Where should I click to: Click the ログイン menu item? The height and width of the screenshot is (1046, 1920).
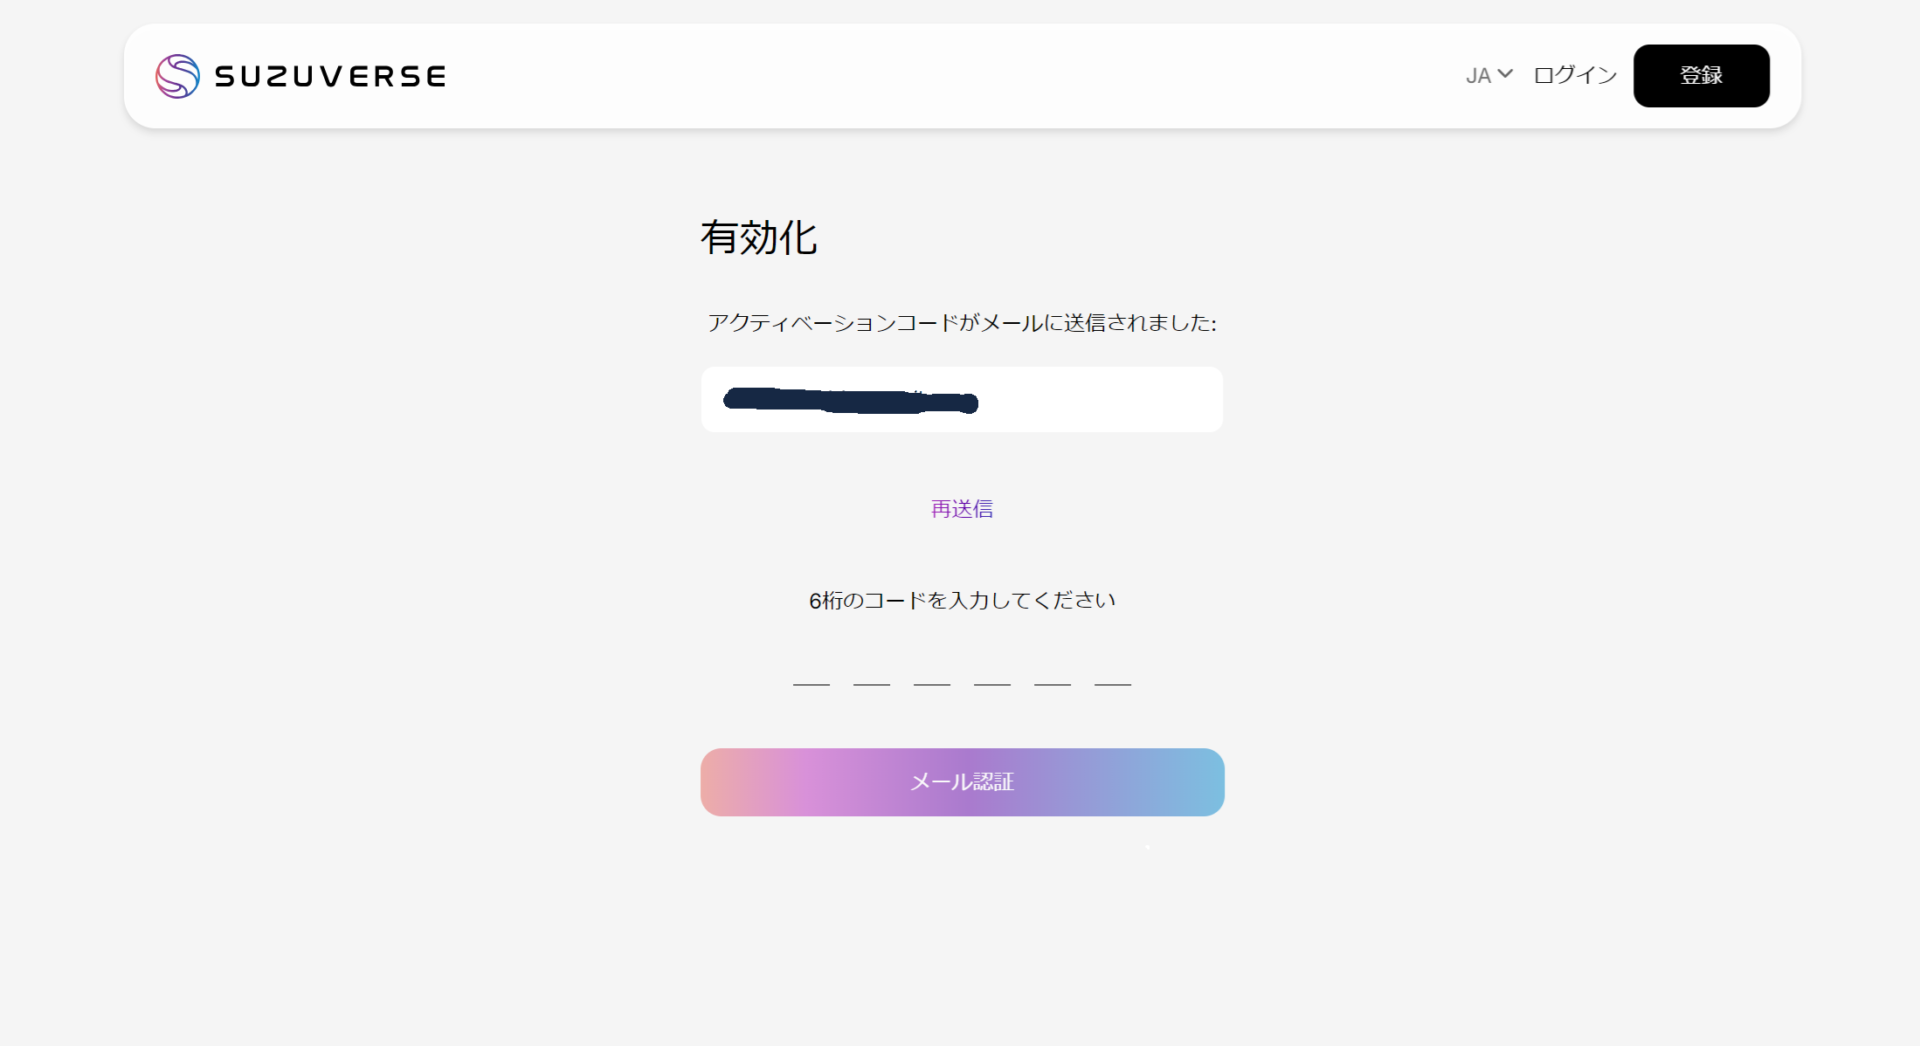point(1574,75)
